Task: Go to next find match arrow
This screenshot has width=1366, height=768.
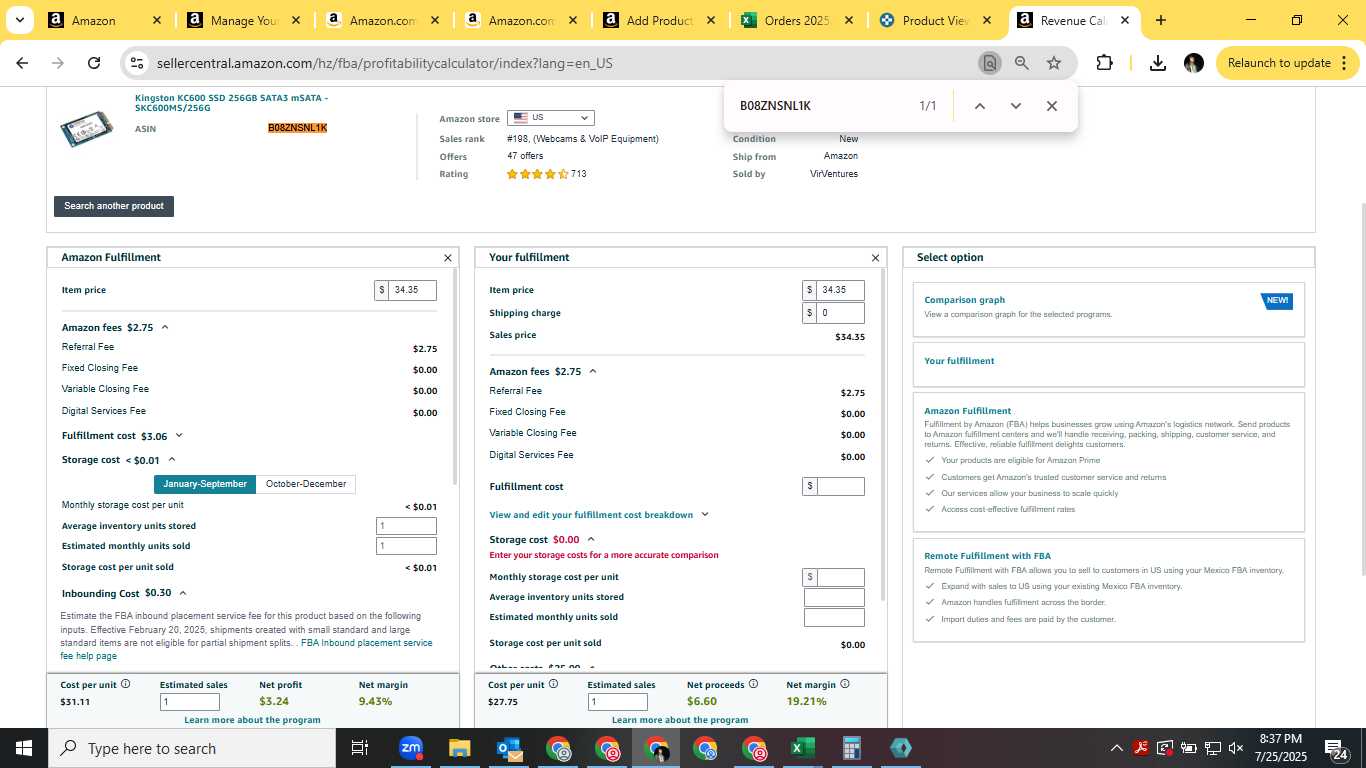Action: (x=1016, y=106)
